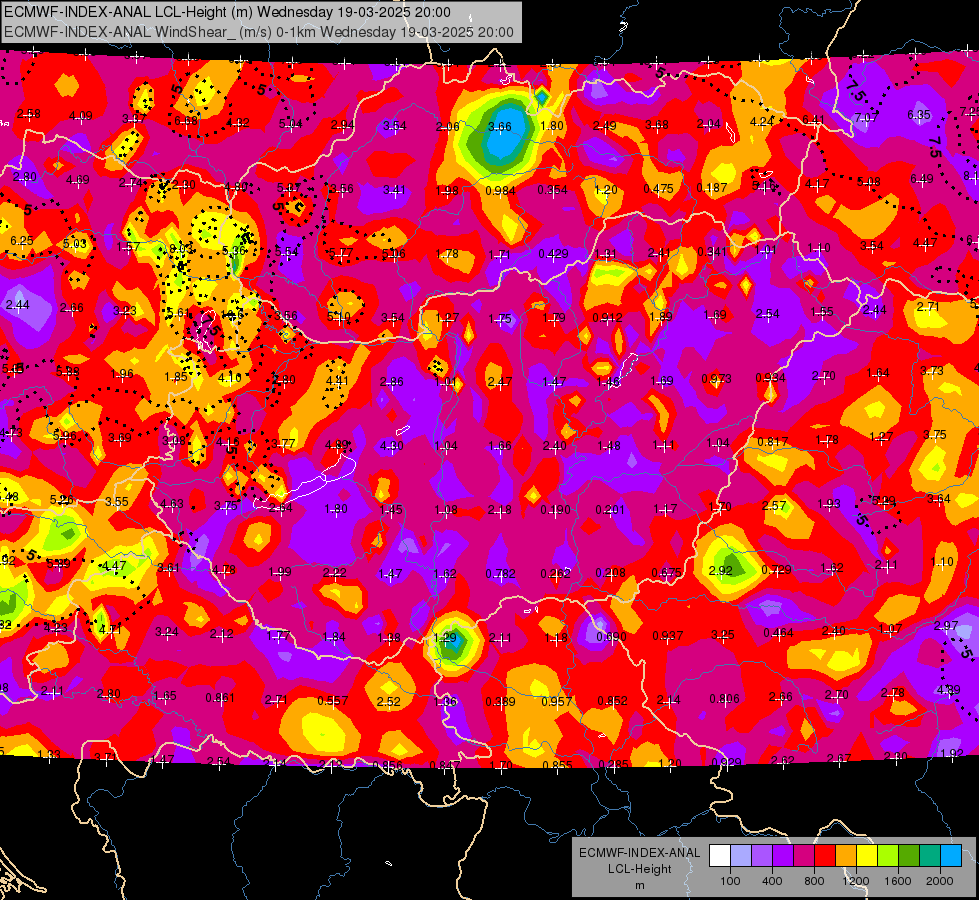
Task: Click the wind shear value '0.861'
Action: pos(220,698)
